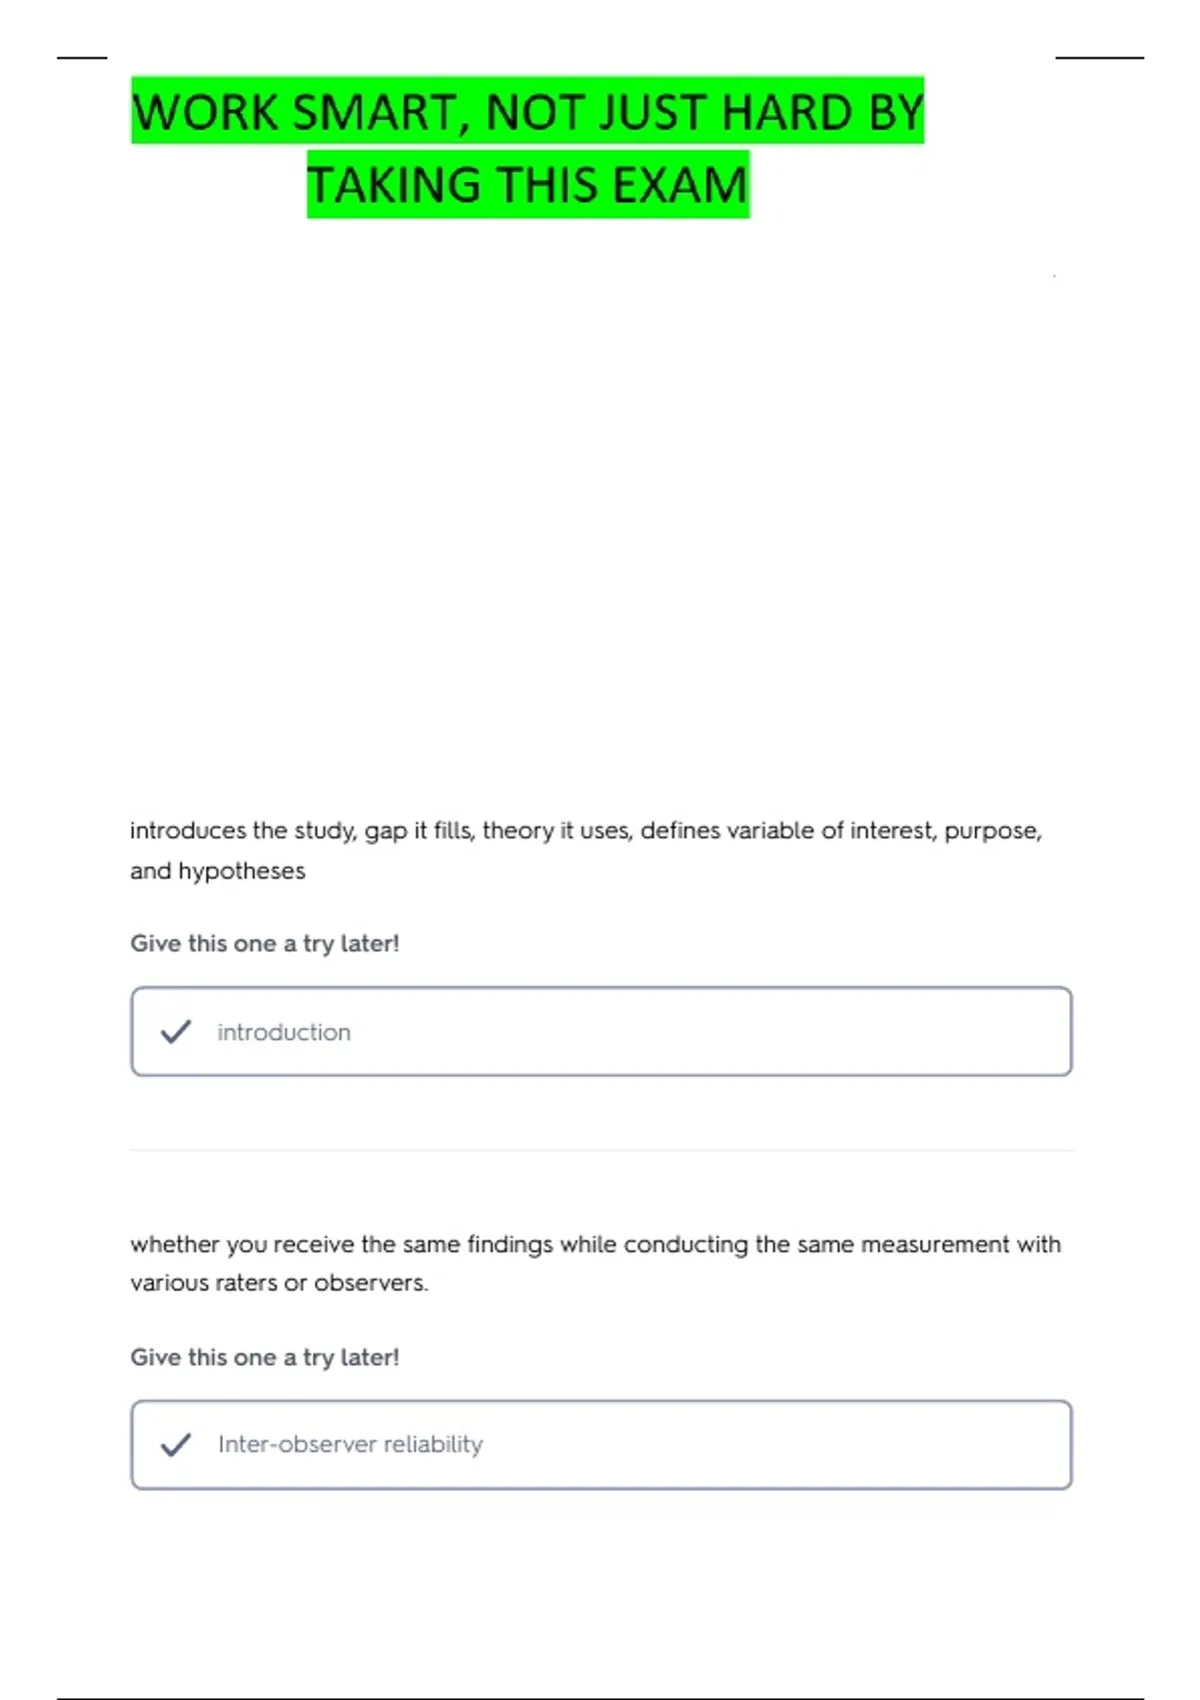Click the "WORK SMART, NOT JUST HARD BY" heading
This screenshot has height=1700, width=1200.
[x=528, y=111]
